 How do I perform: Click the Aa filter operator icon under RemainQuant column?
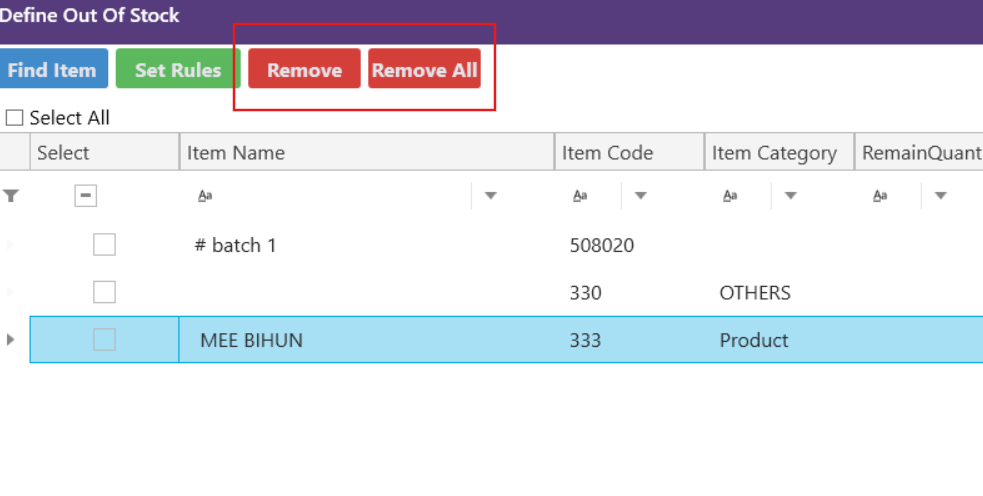(x=880, y=196)
